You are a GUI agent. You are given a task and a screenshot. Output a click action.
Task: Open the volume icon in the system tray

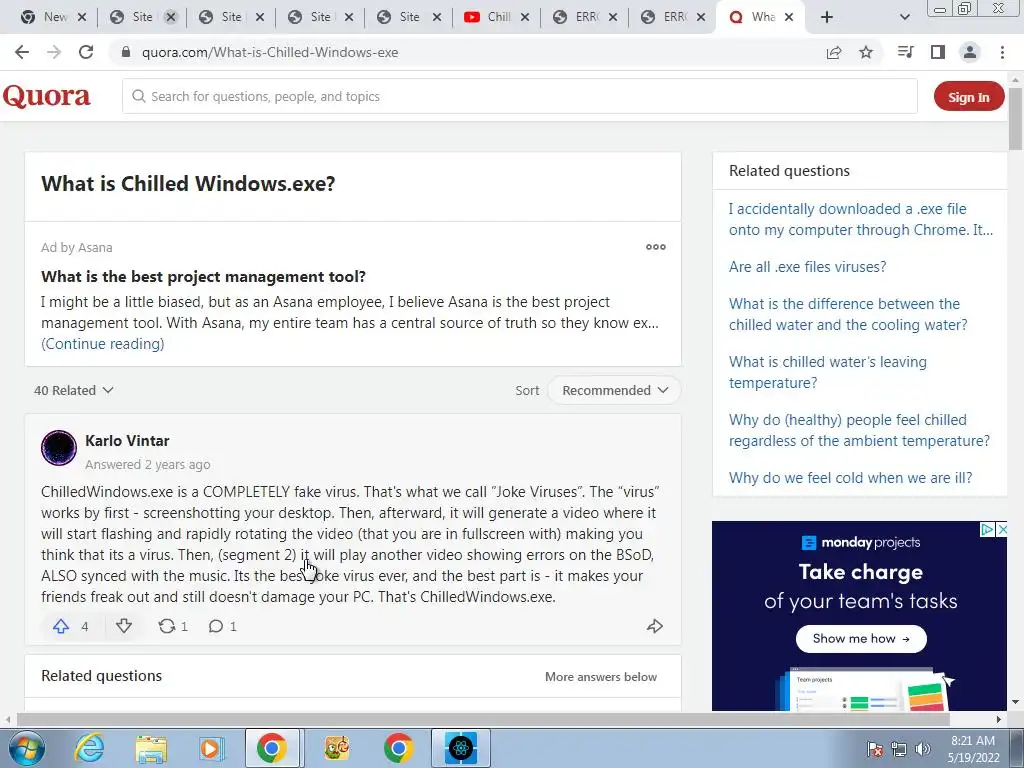(x=922, y=749)
